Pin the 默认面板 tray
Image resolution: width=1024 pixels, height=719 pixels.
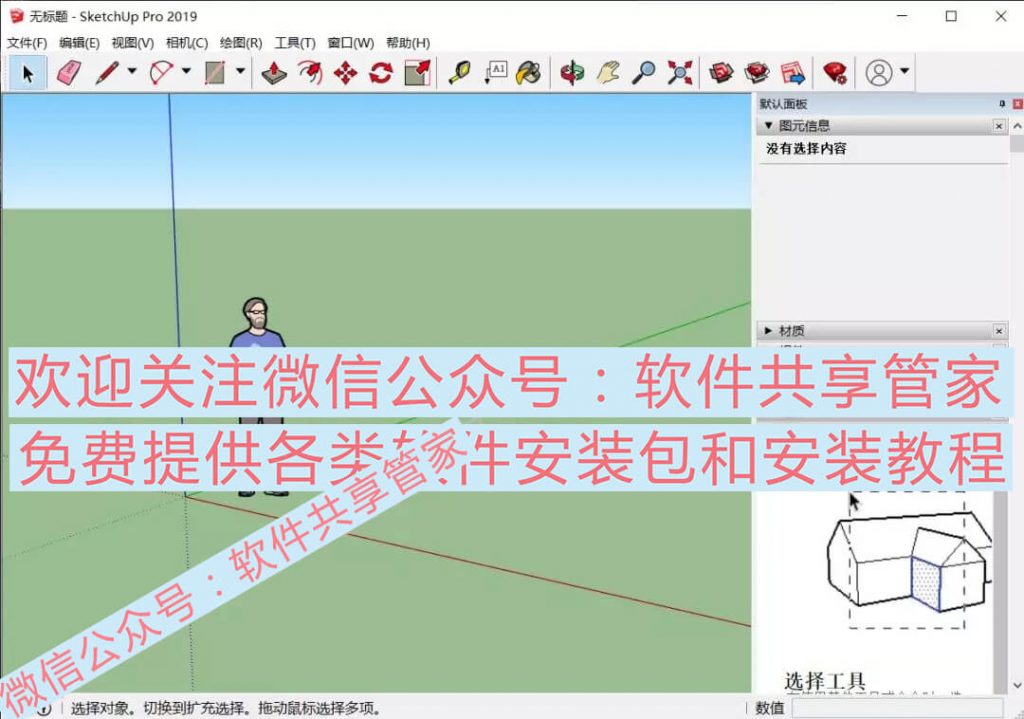pos(1002,104)
